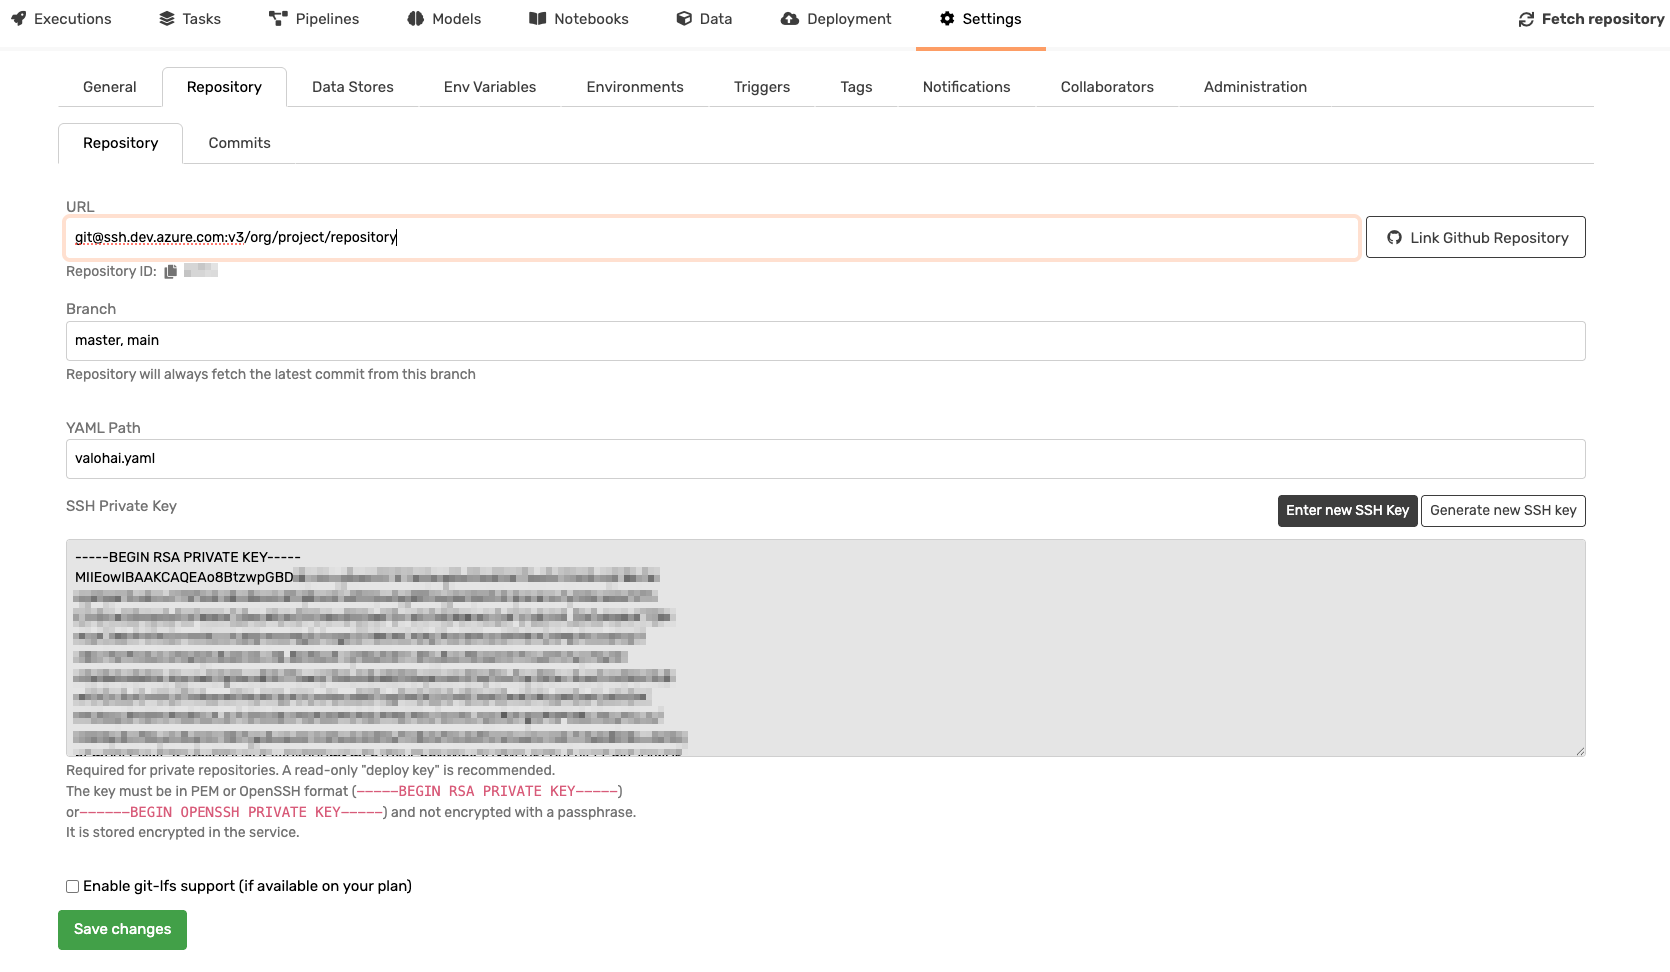Click the Executions rocket icon
The image size is (1670, 972).
tap(18, 19)
